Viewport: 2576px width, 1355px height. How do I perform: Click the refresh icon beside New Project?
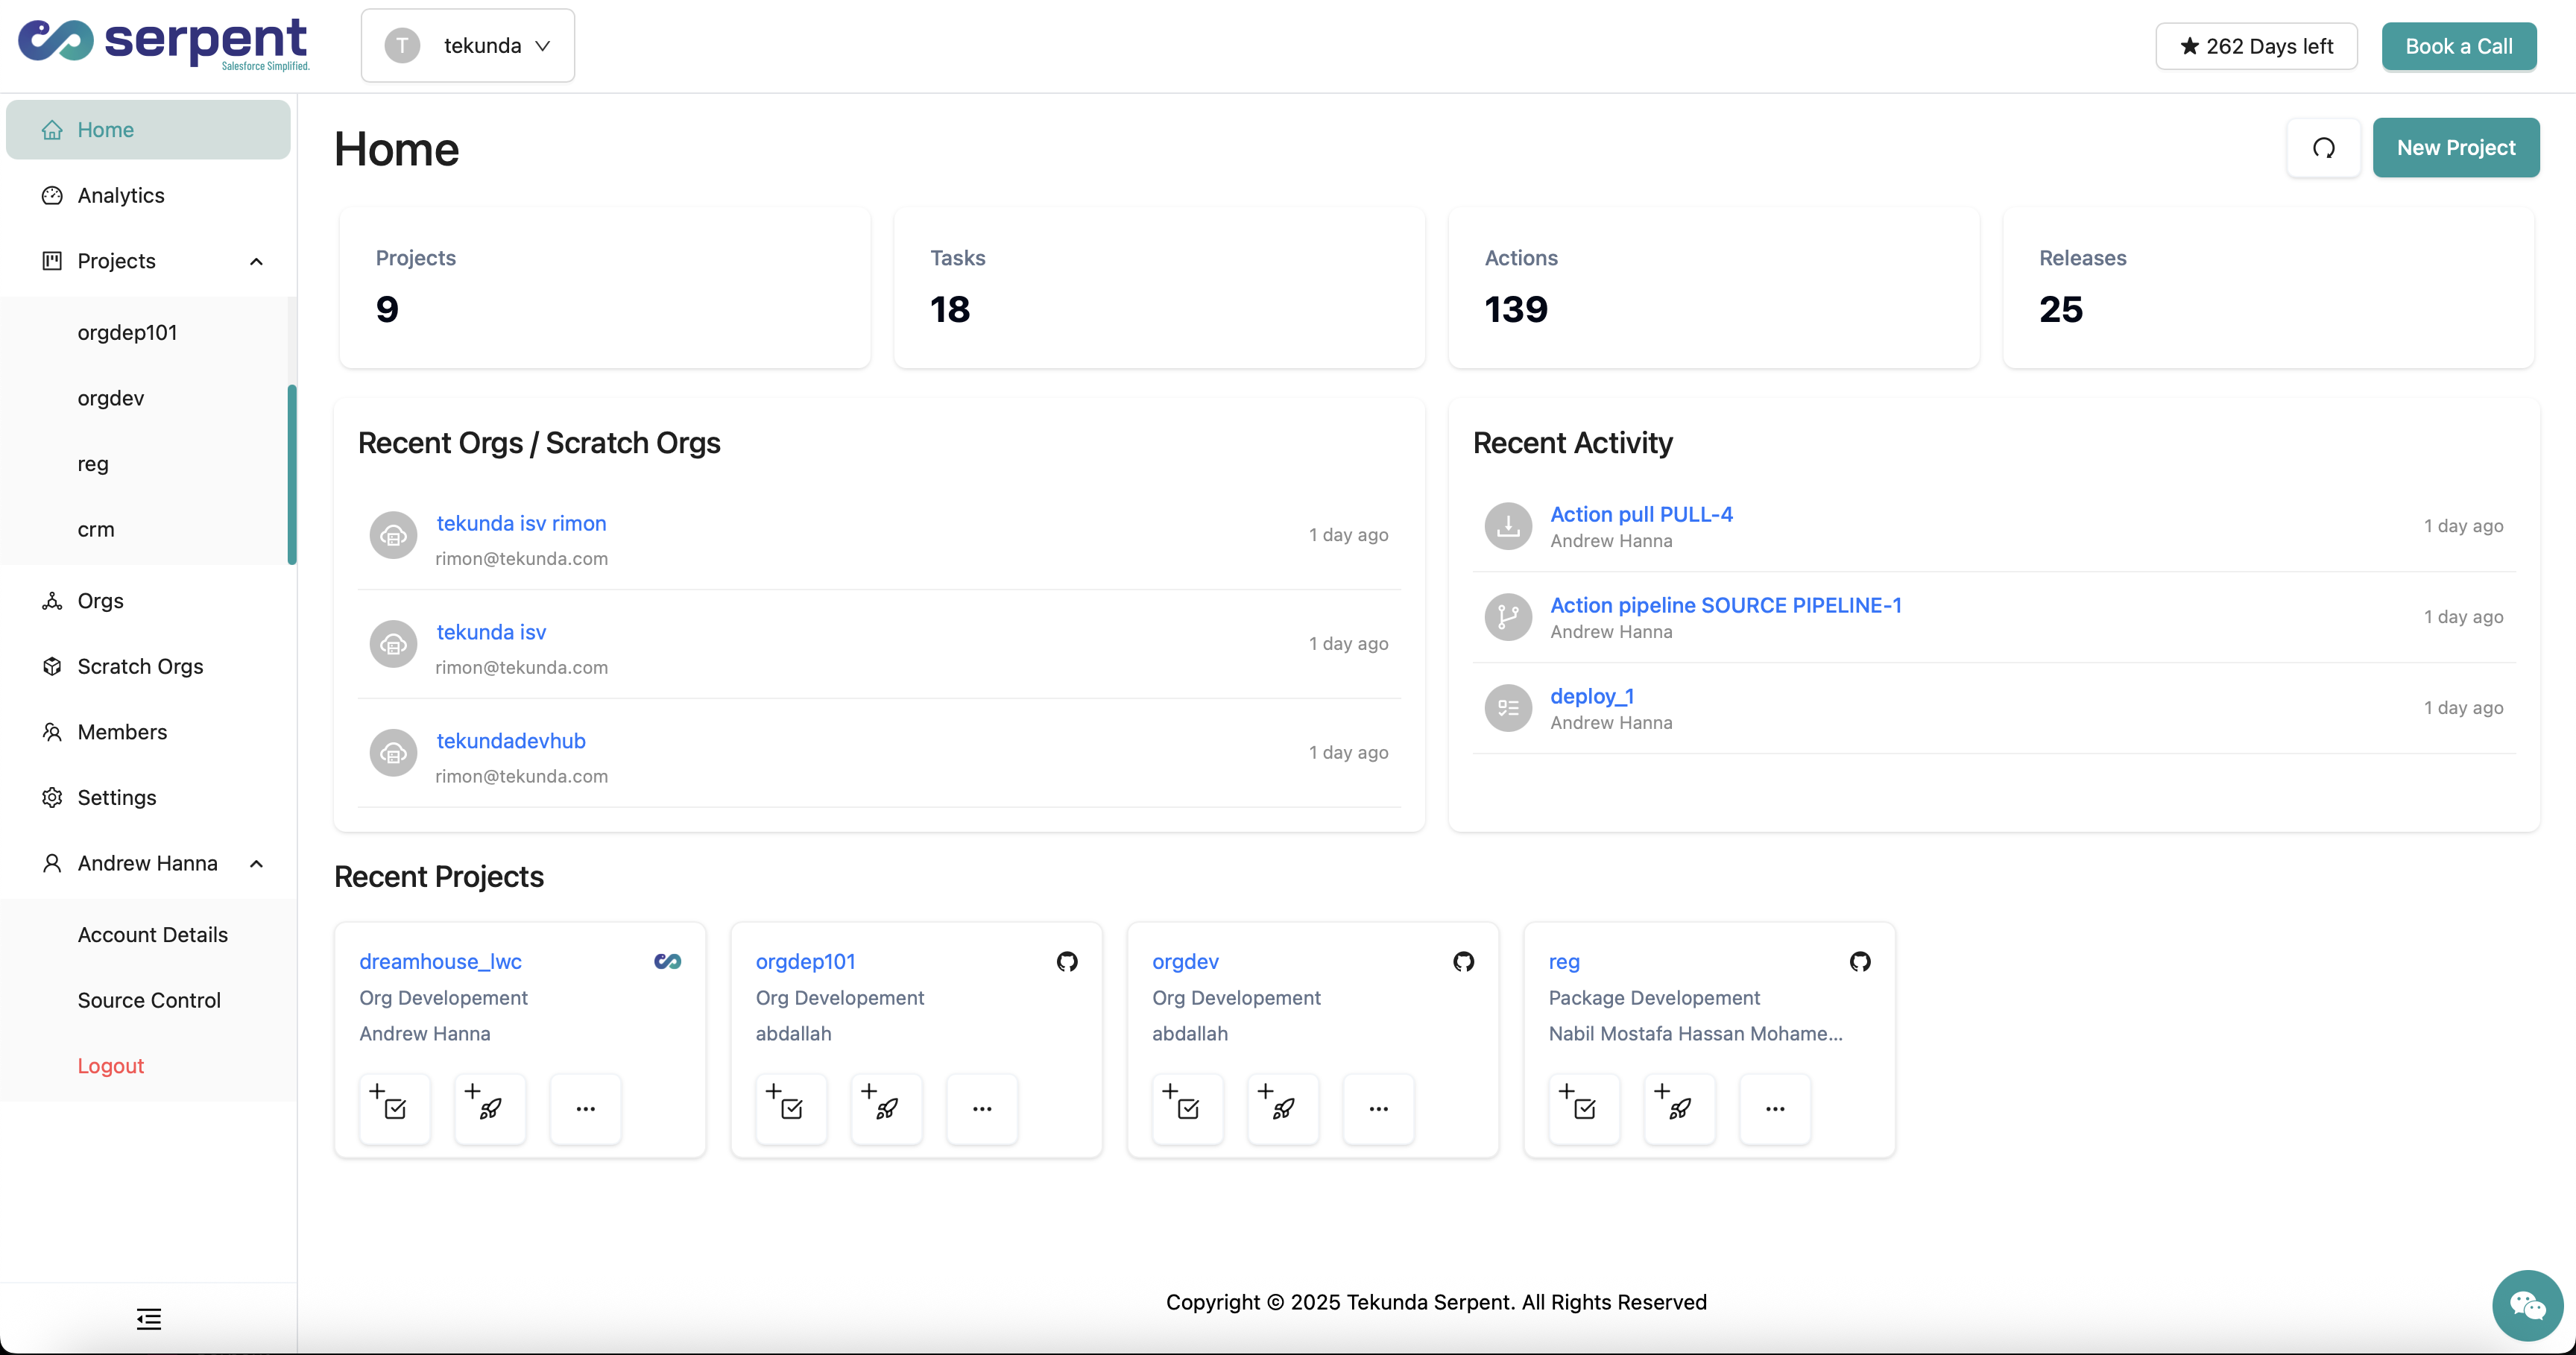(x=2323, y=148)
